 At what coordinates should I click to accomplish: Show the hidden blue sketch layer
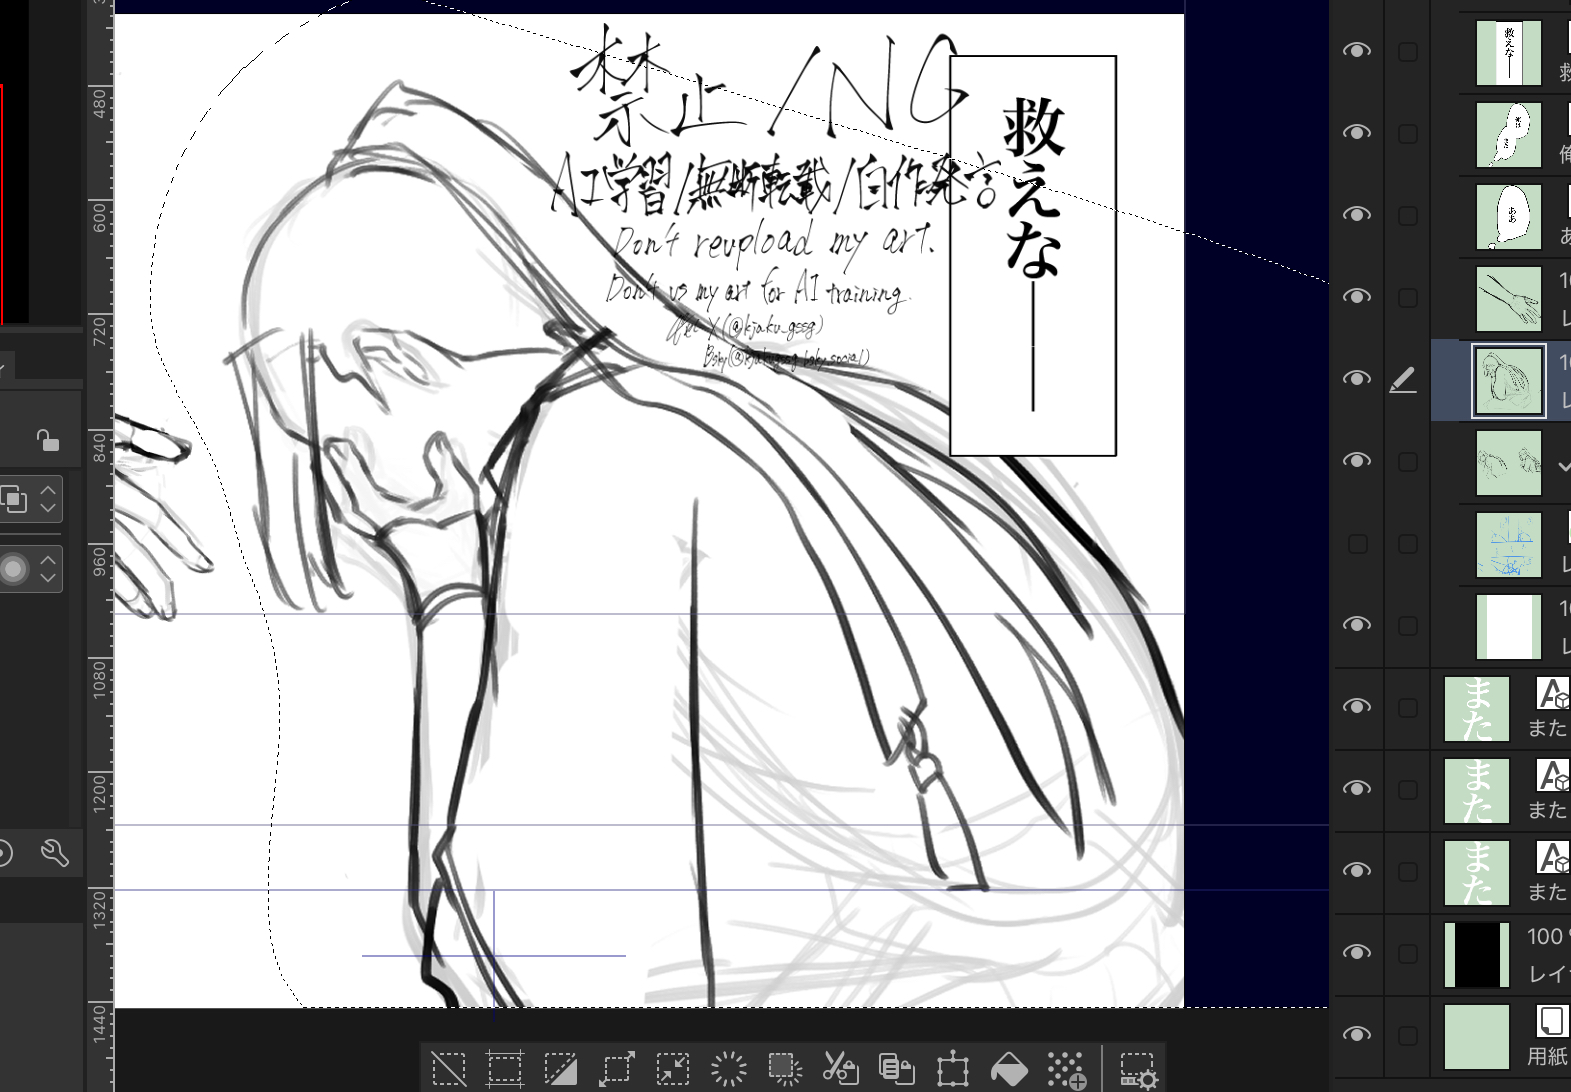pos(1356,543)
